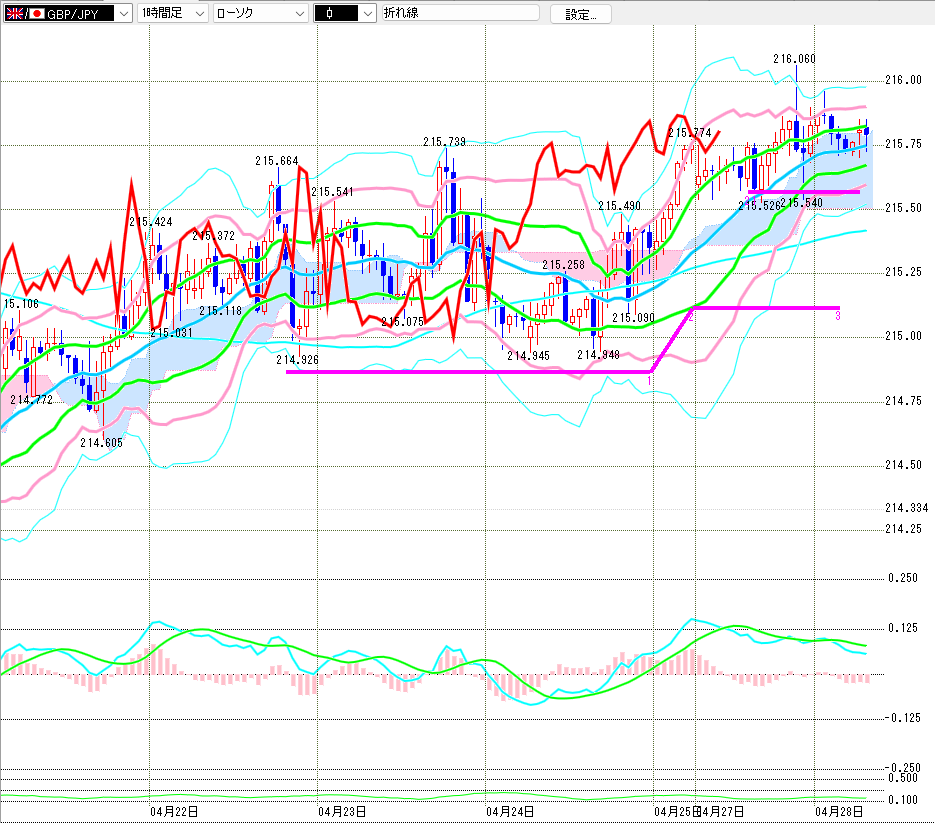Click magenta wave point number 1

click(650, 380)
